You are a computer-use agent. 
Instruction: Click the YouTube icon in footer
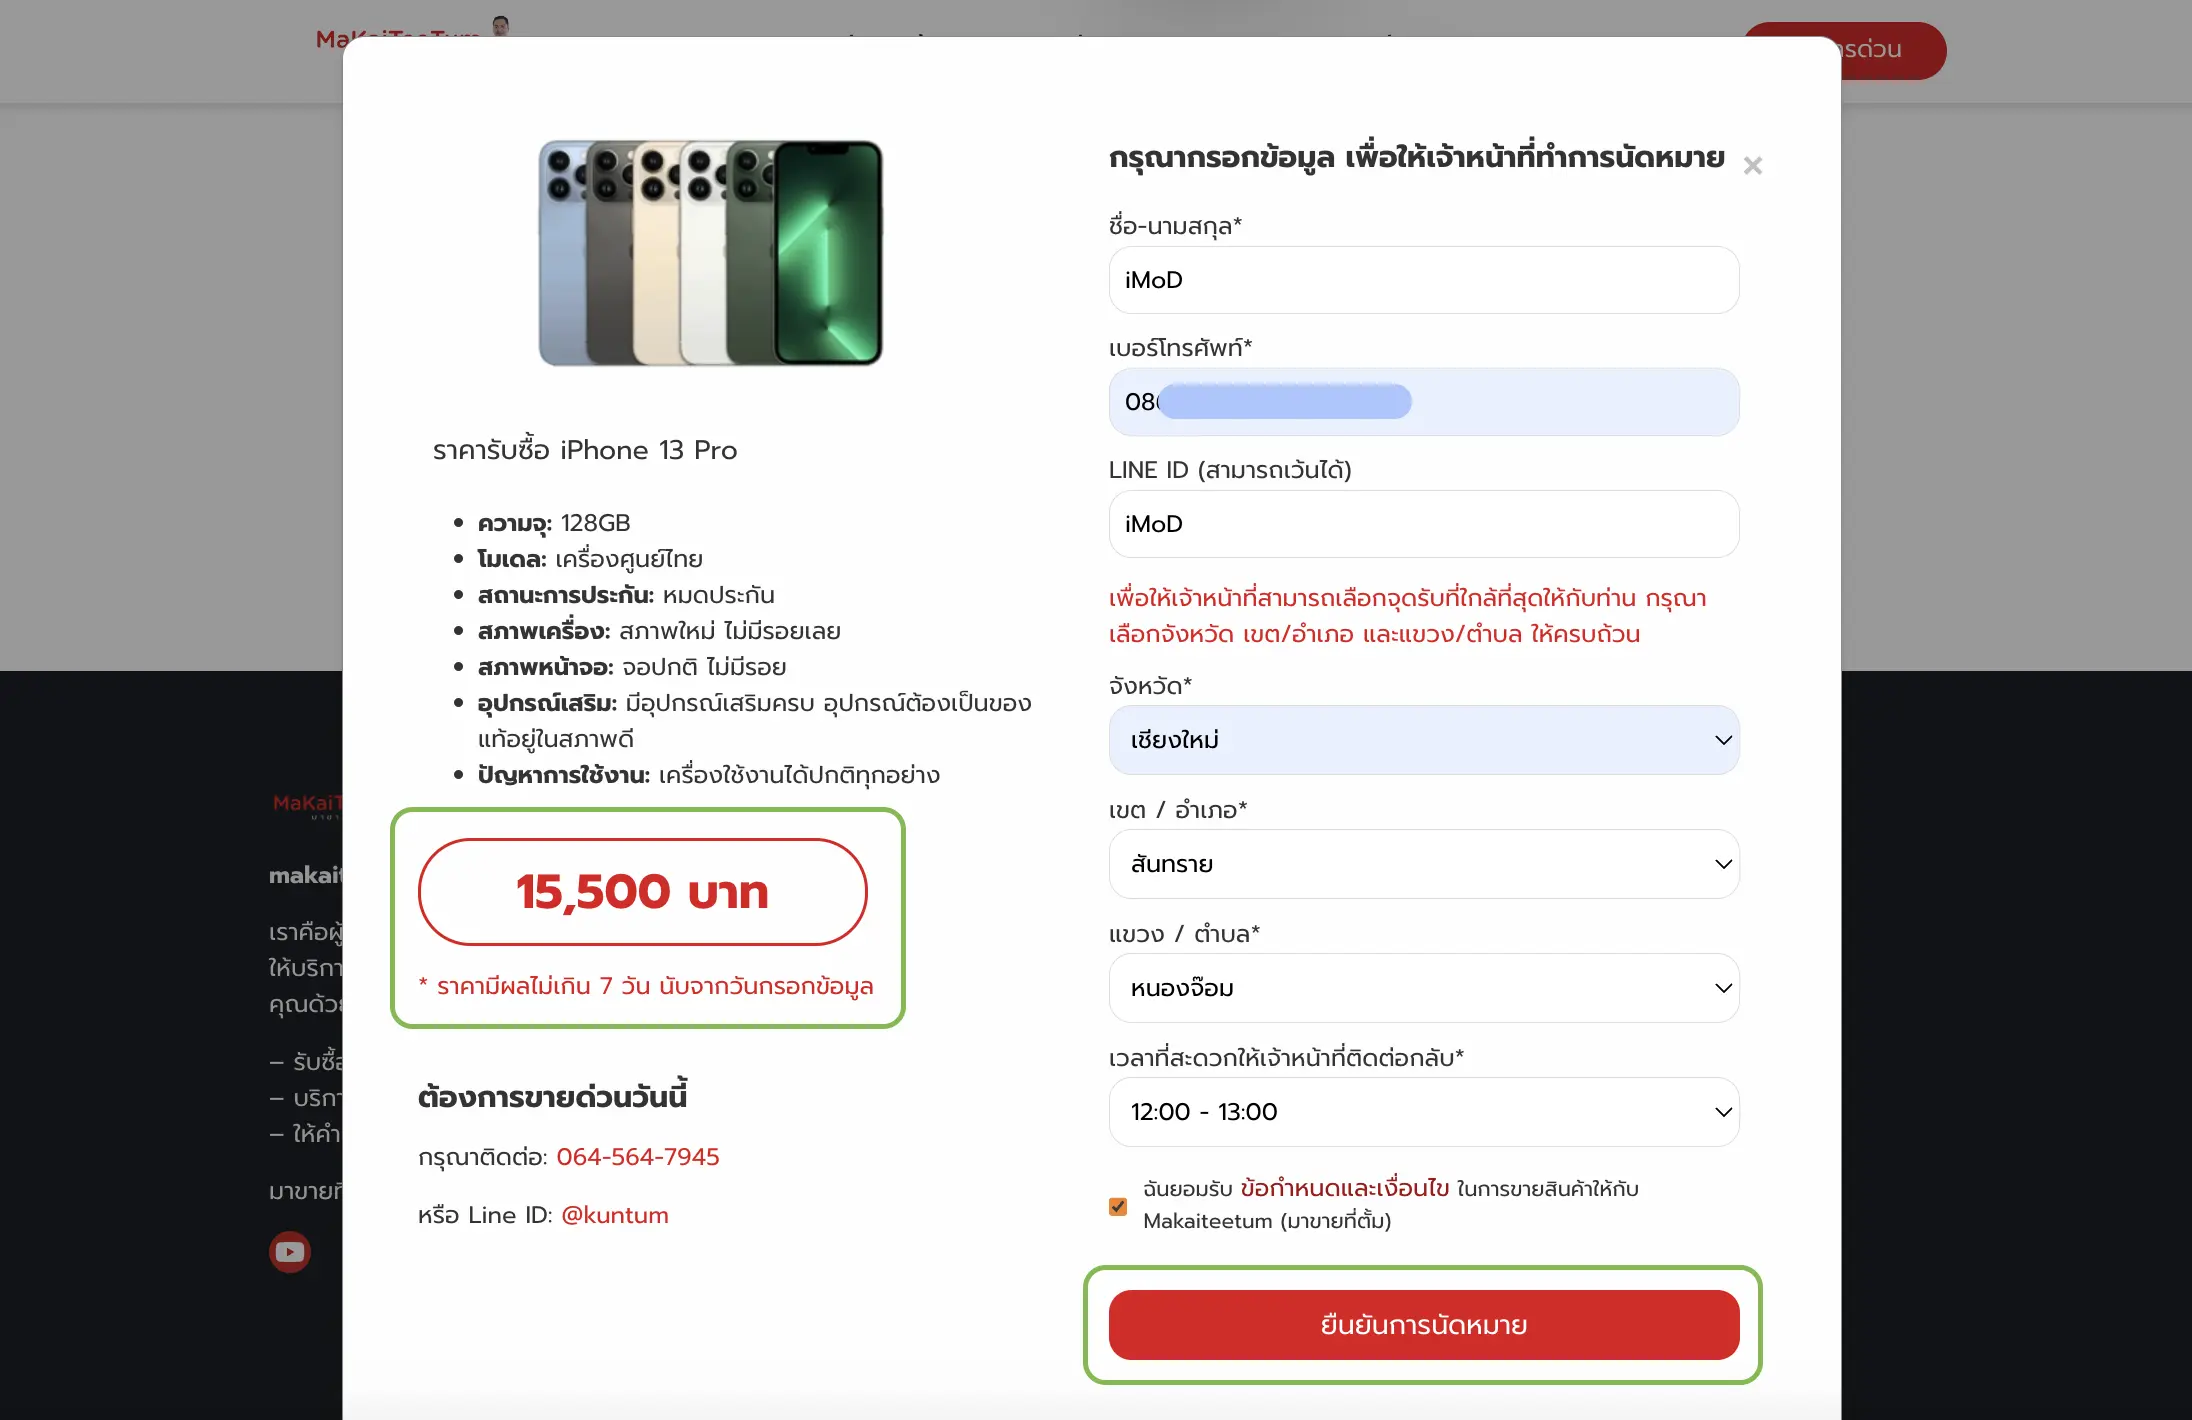coord(290,1252)
